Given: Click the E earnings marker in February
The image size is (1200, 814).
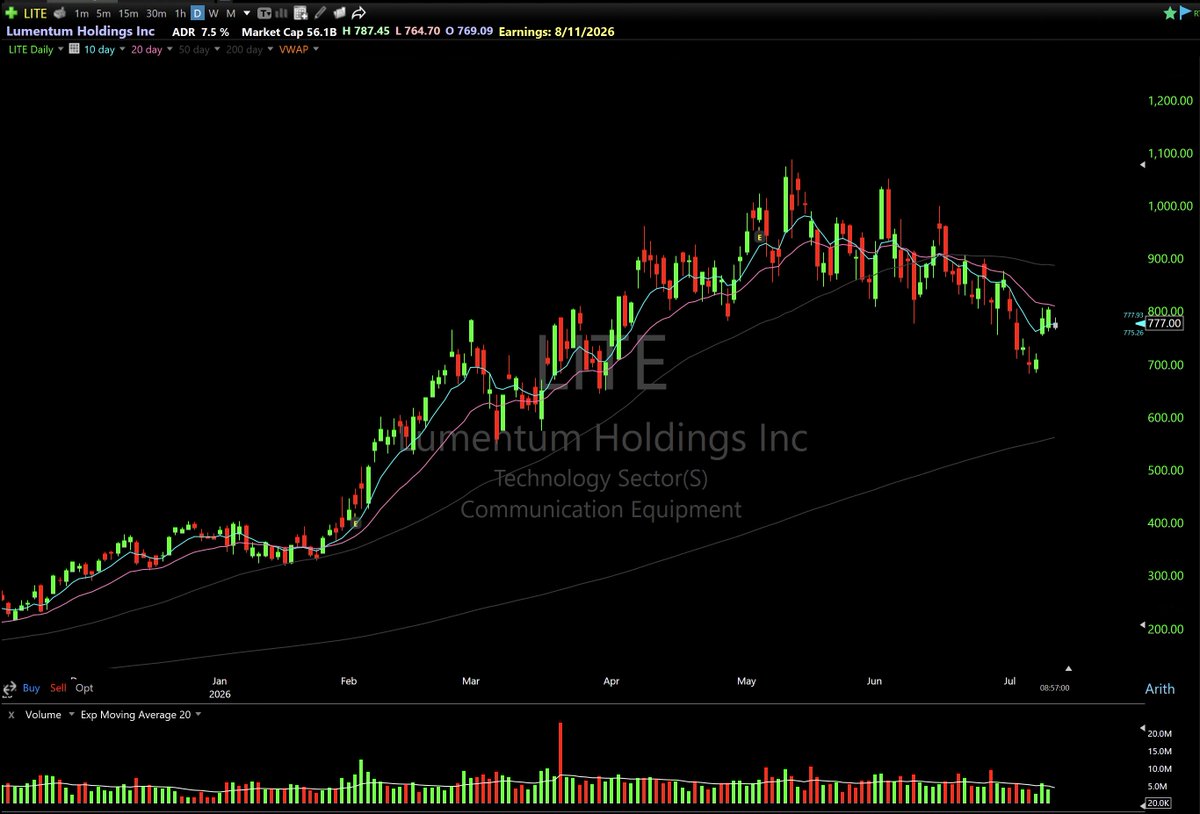Looking at the screenshot, I should coord(355,522).
